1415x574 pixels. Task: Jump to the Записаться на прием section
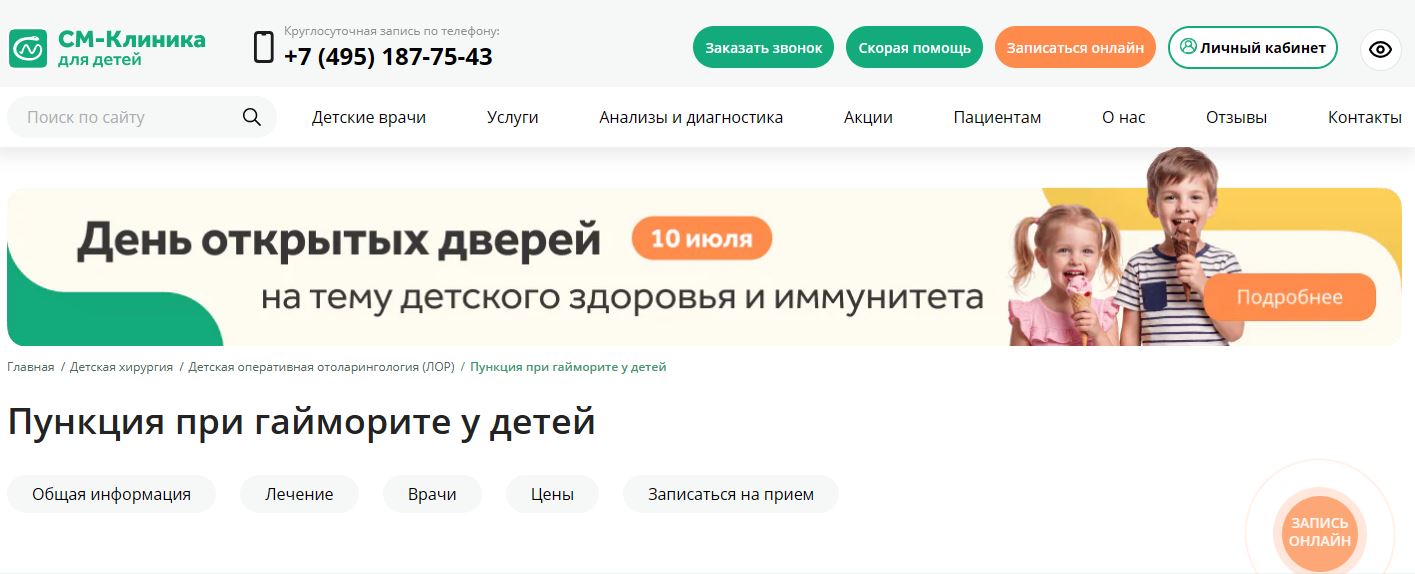pyautogui.click(x=731, y=494)
